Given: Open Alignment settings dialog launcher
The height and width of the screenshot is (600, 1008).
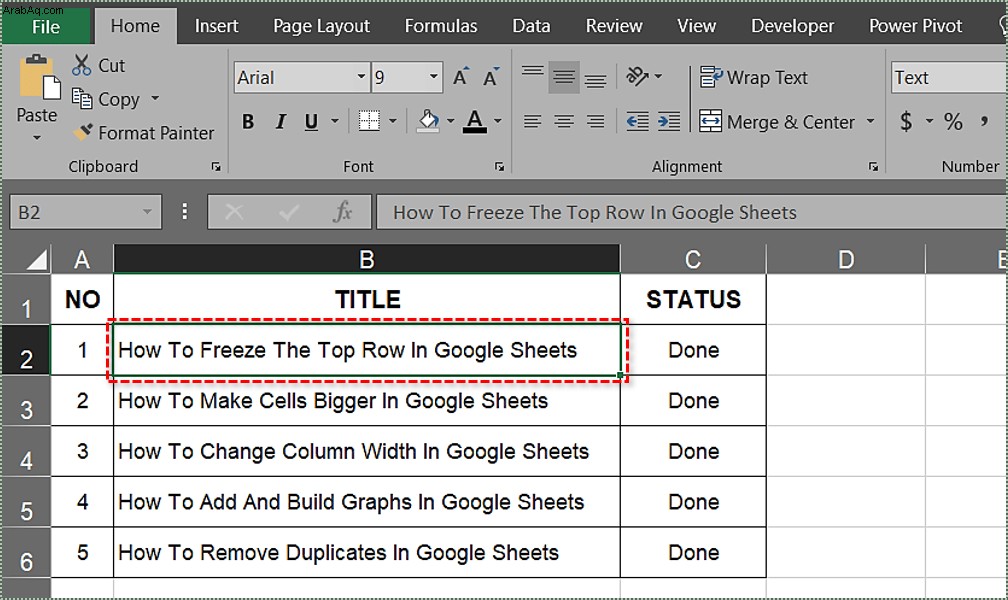Looking at the screenshot, I should [x=873, y=167].
